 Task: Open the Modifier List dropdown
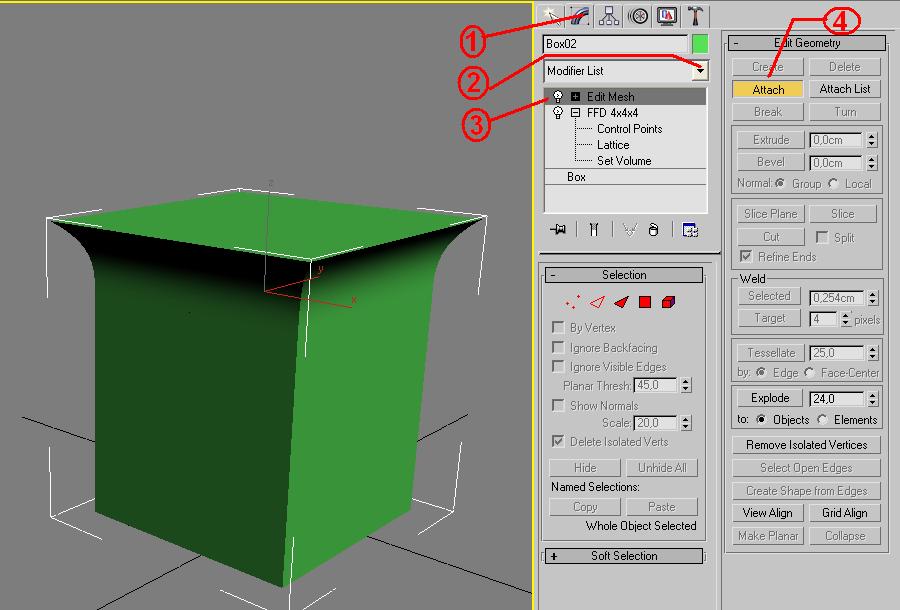[700, 71]
